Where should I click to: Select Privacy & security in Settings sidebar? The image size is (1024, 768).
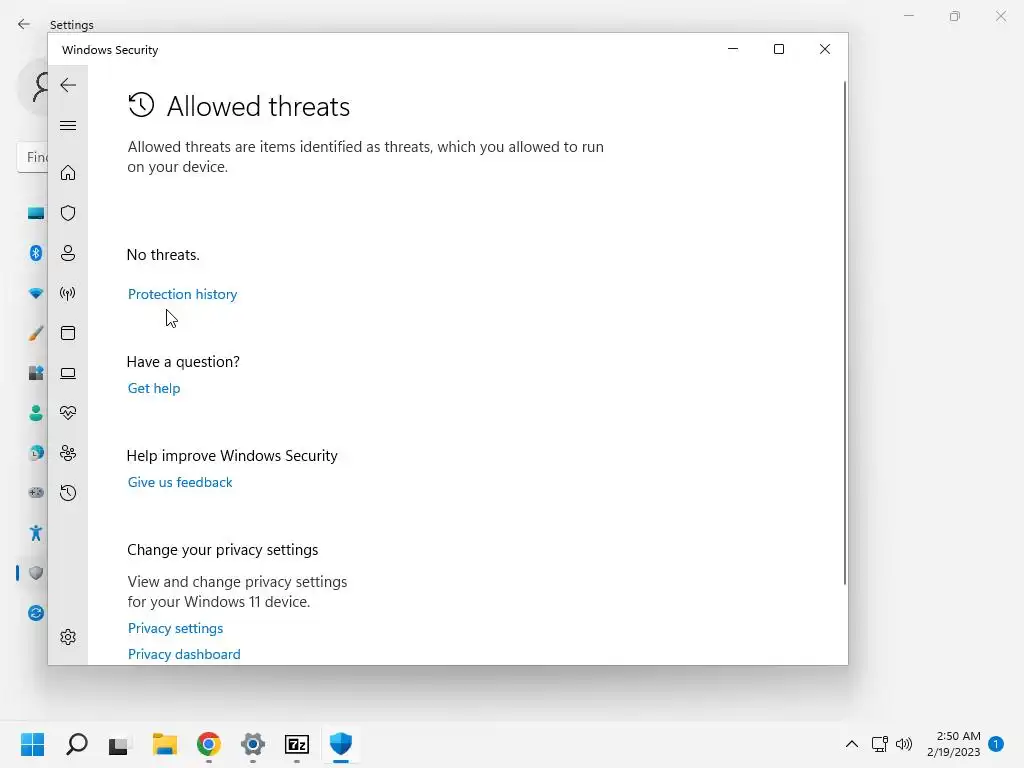[36, 573]
